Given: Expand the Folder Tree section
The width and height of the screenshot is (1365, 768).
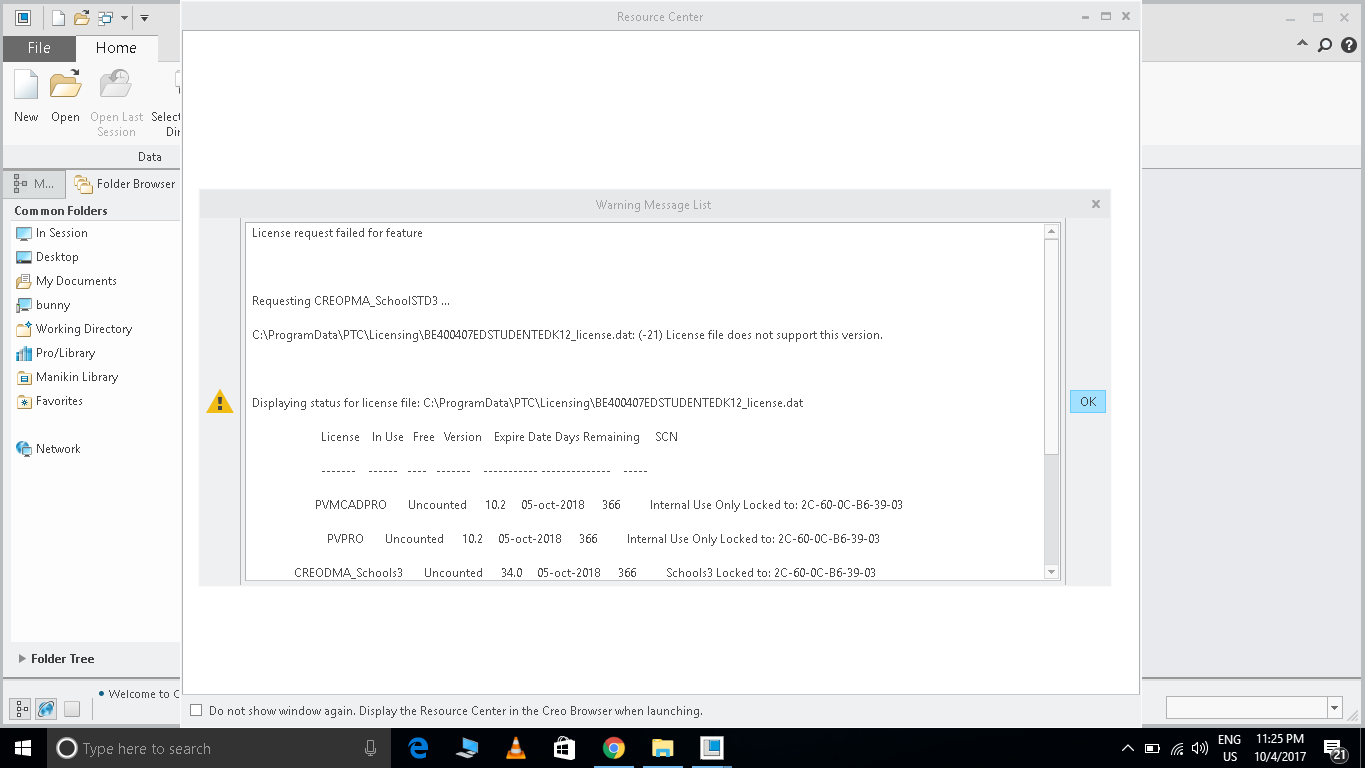Looking at the screenshot, I should tap(21, 658).
